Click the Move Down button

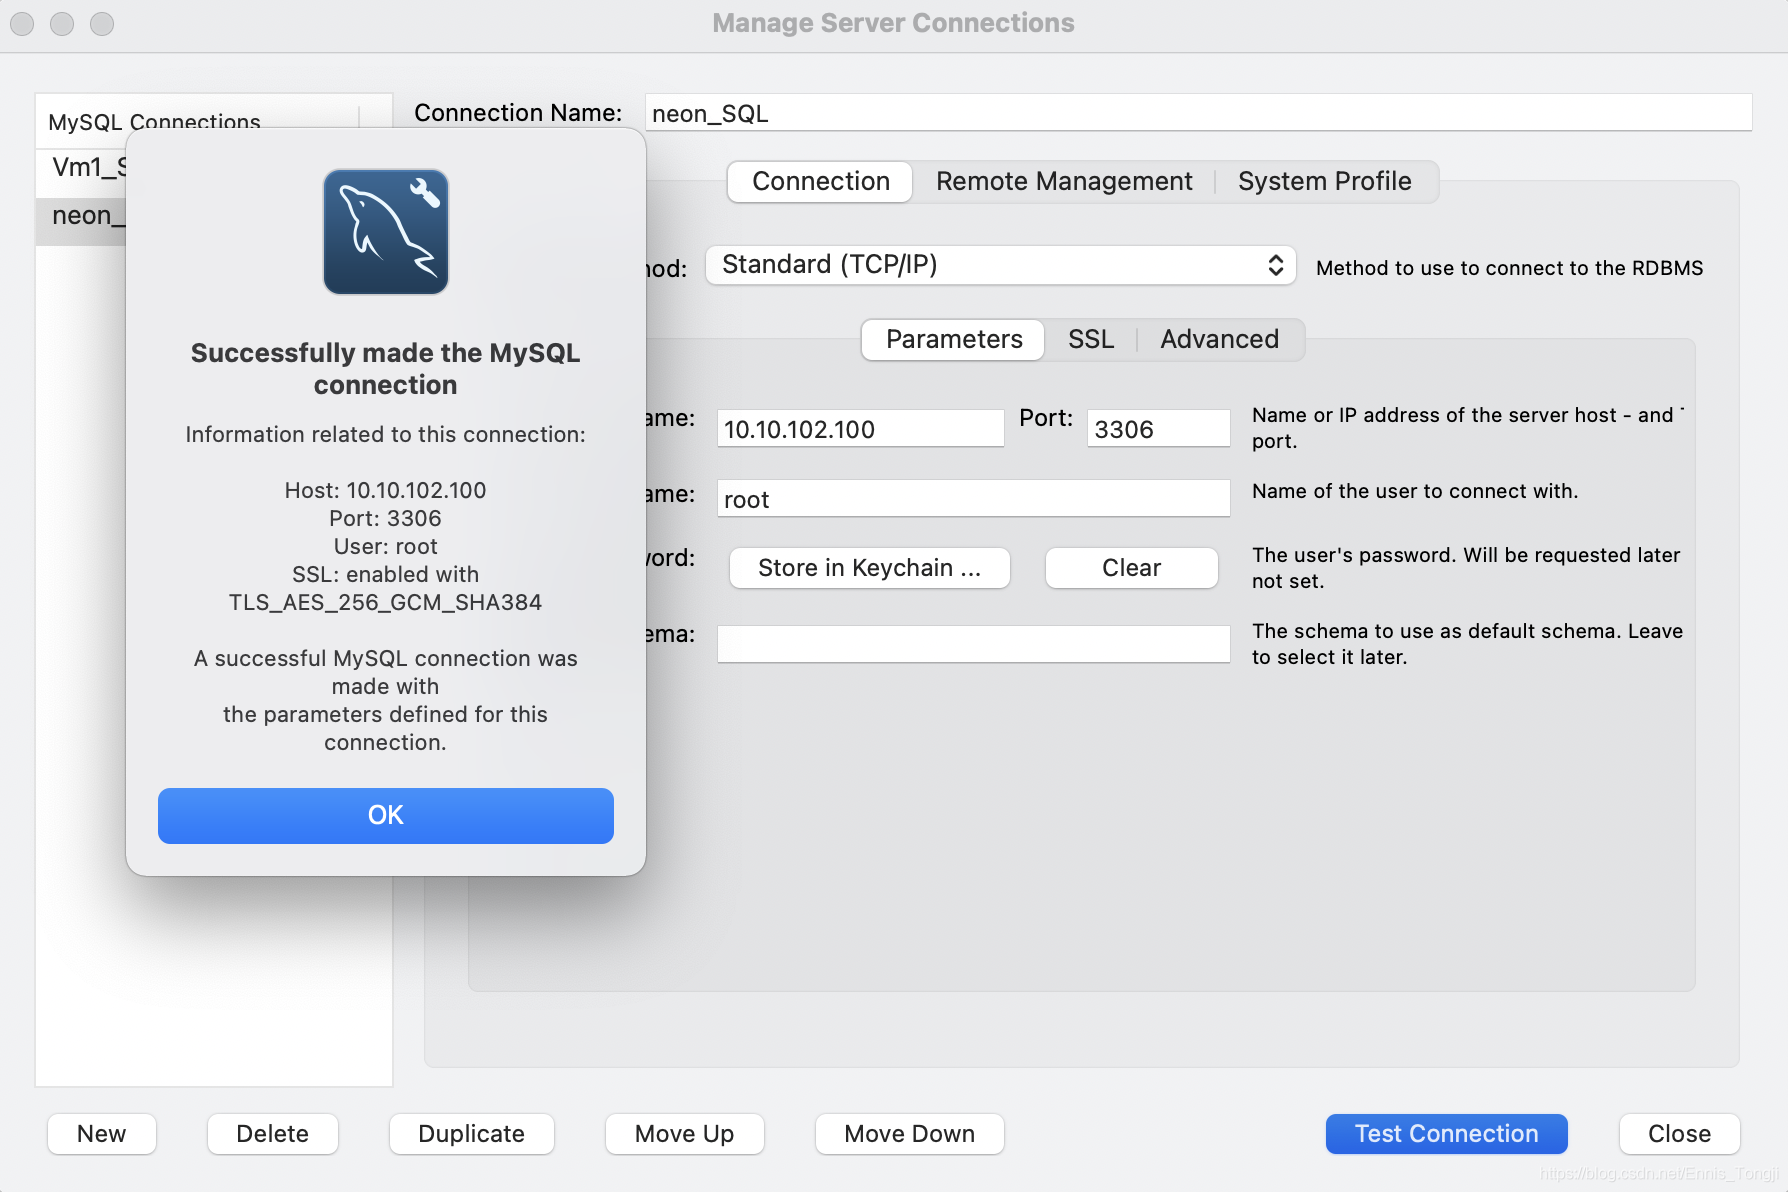tap(909, 1134)
